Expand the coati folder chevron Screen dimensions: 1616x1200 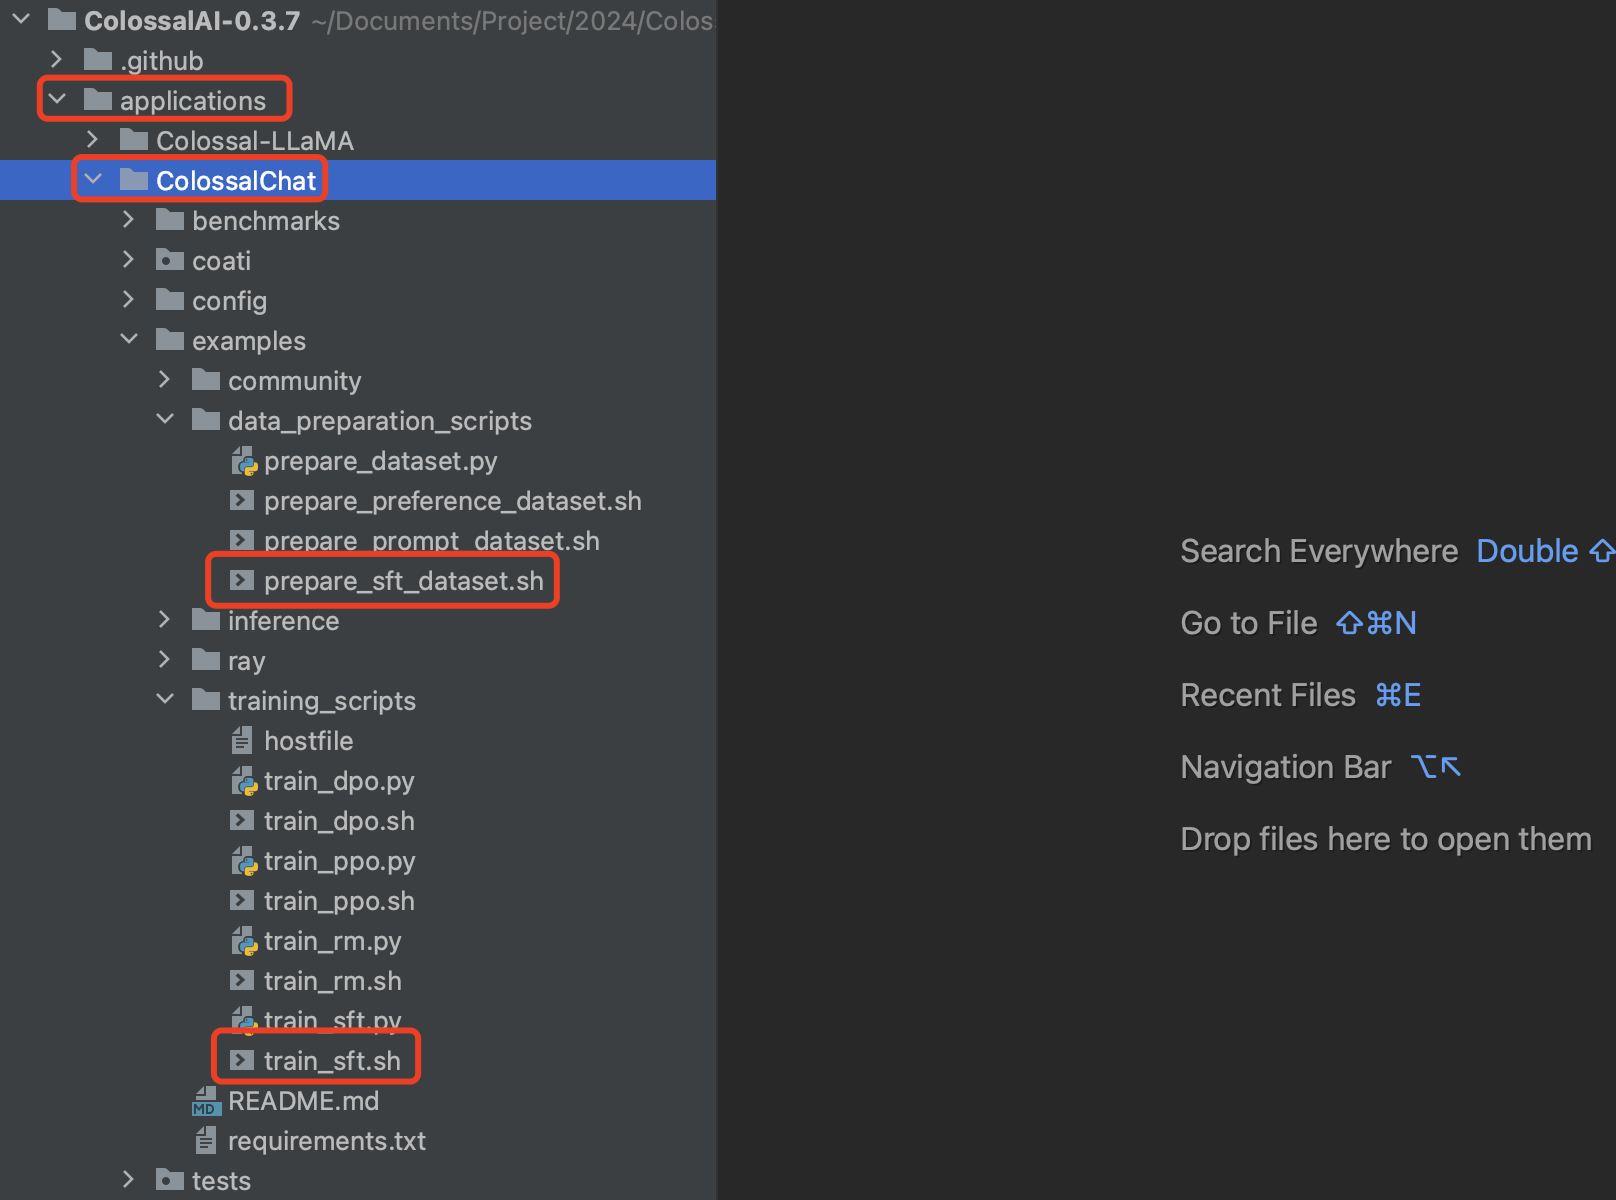129,259
